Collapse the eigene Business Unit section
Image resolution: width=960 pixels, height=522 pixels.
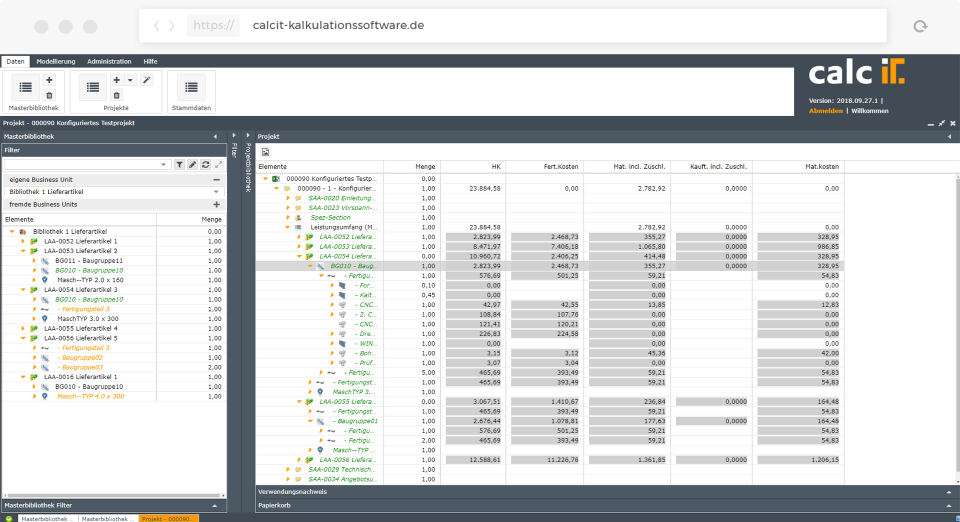[216, 180]
